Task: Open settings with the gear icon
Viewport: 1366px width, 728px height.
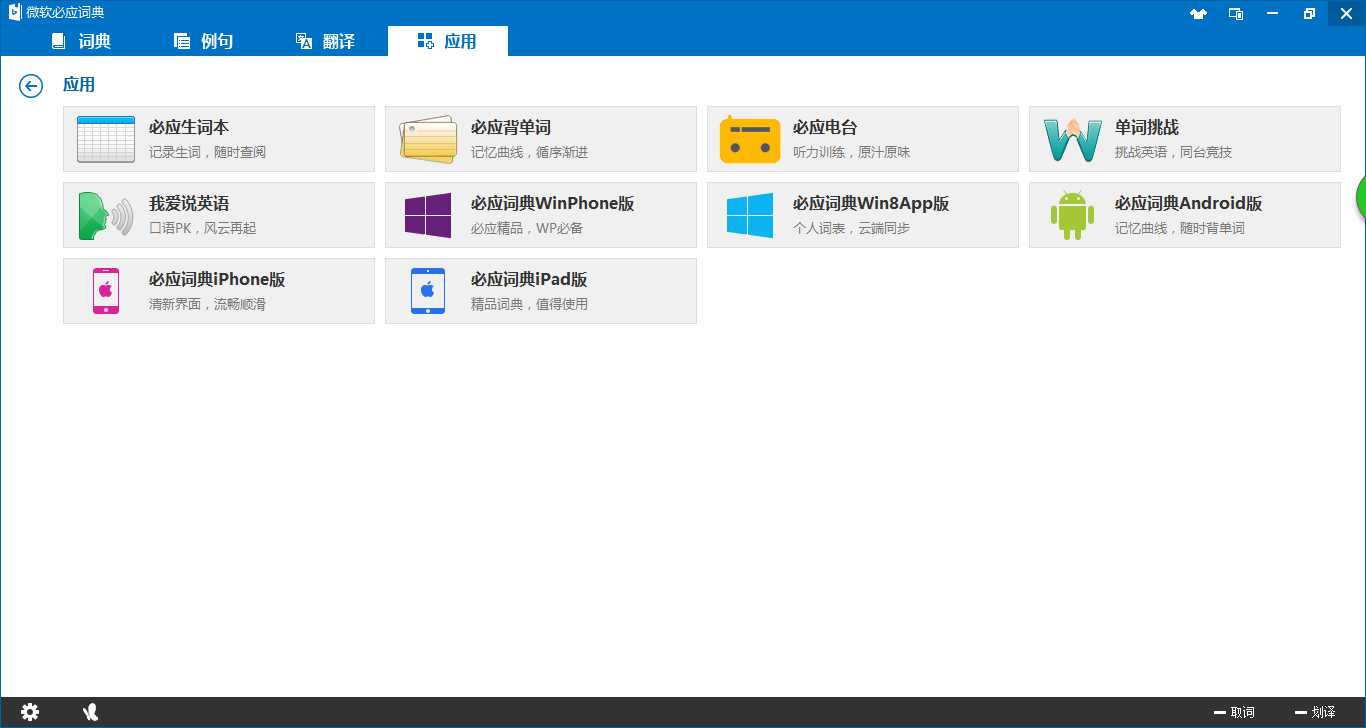Action: 30,712
